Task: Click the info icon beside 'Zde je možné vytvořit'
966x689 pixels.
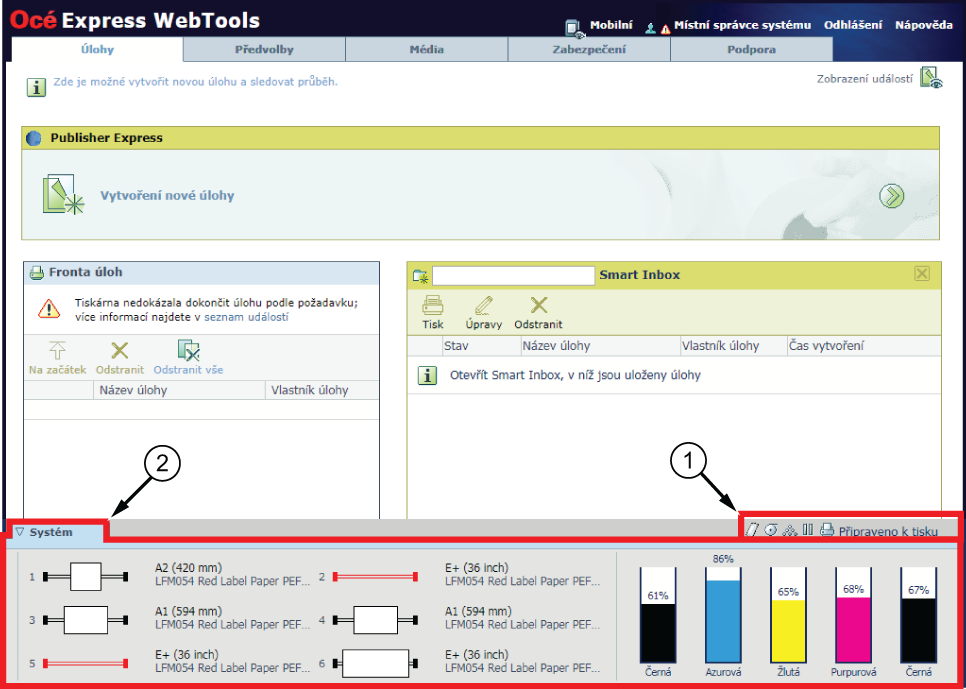Action: 36,87
